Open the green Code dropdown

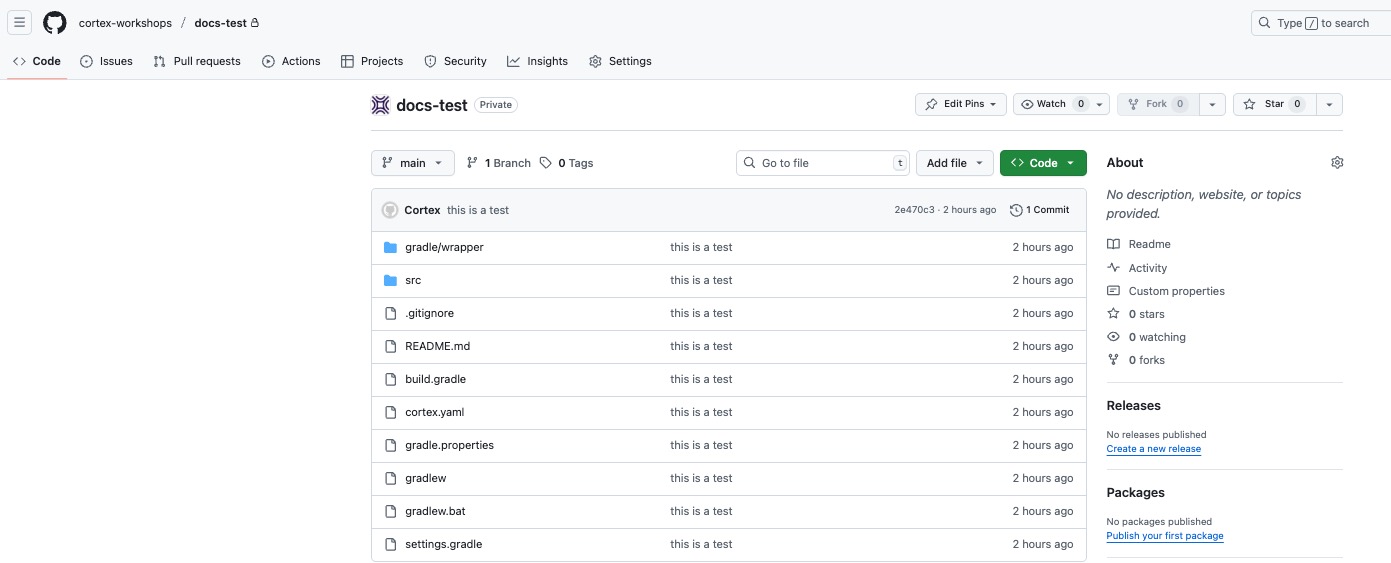click(1043, 163)
